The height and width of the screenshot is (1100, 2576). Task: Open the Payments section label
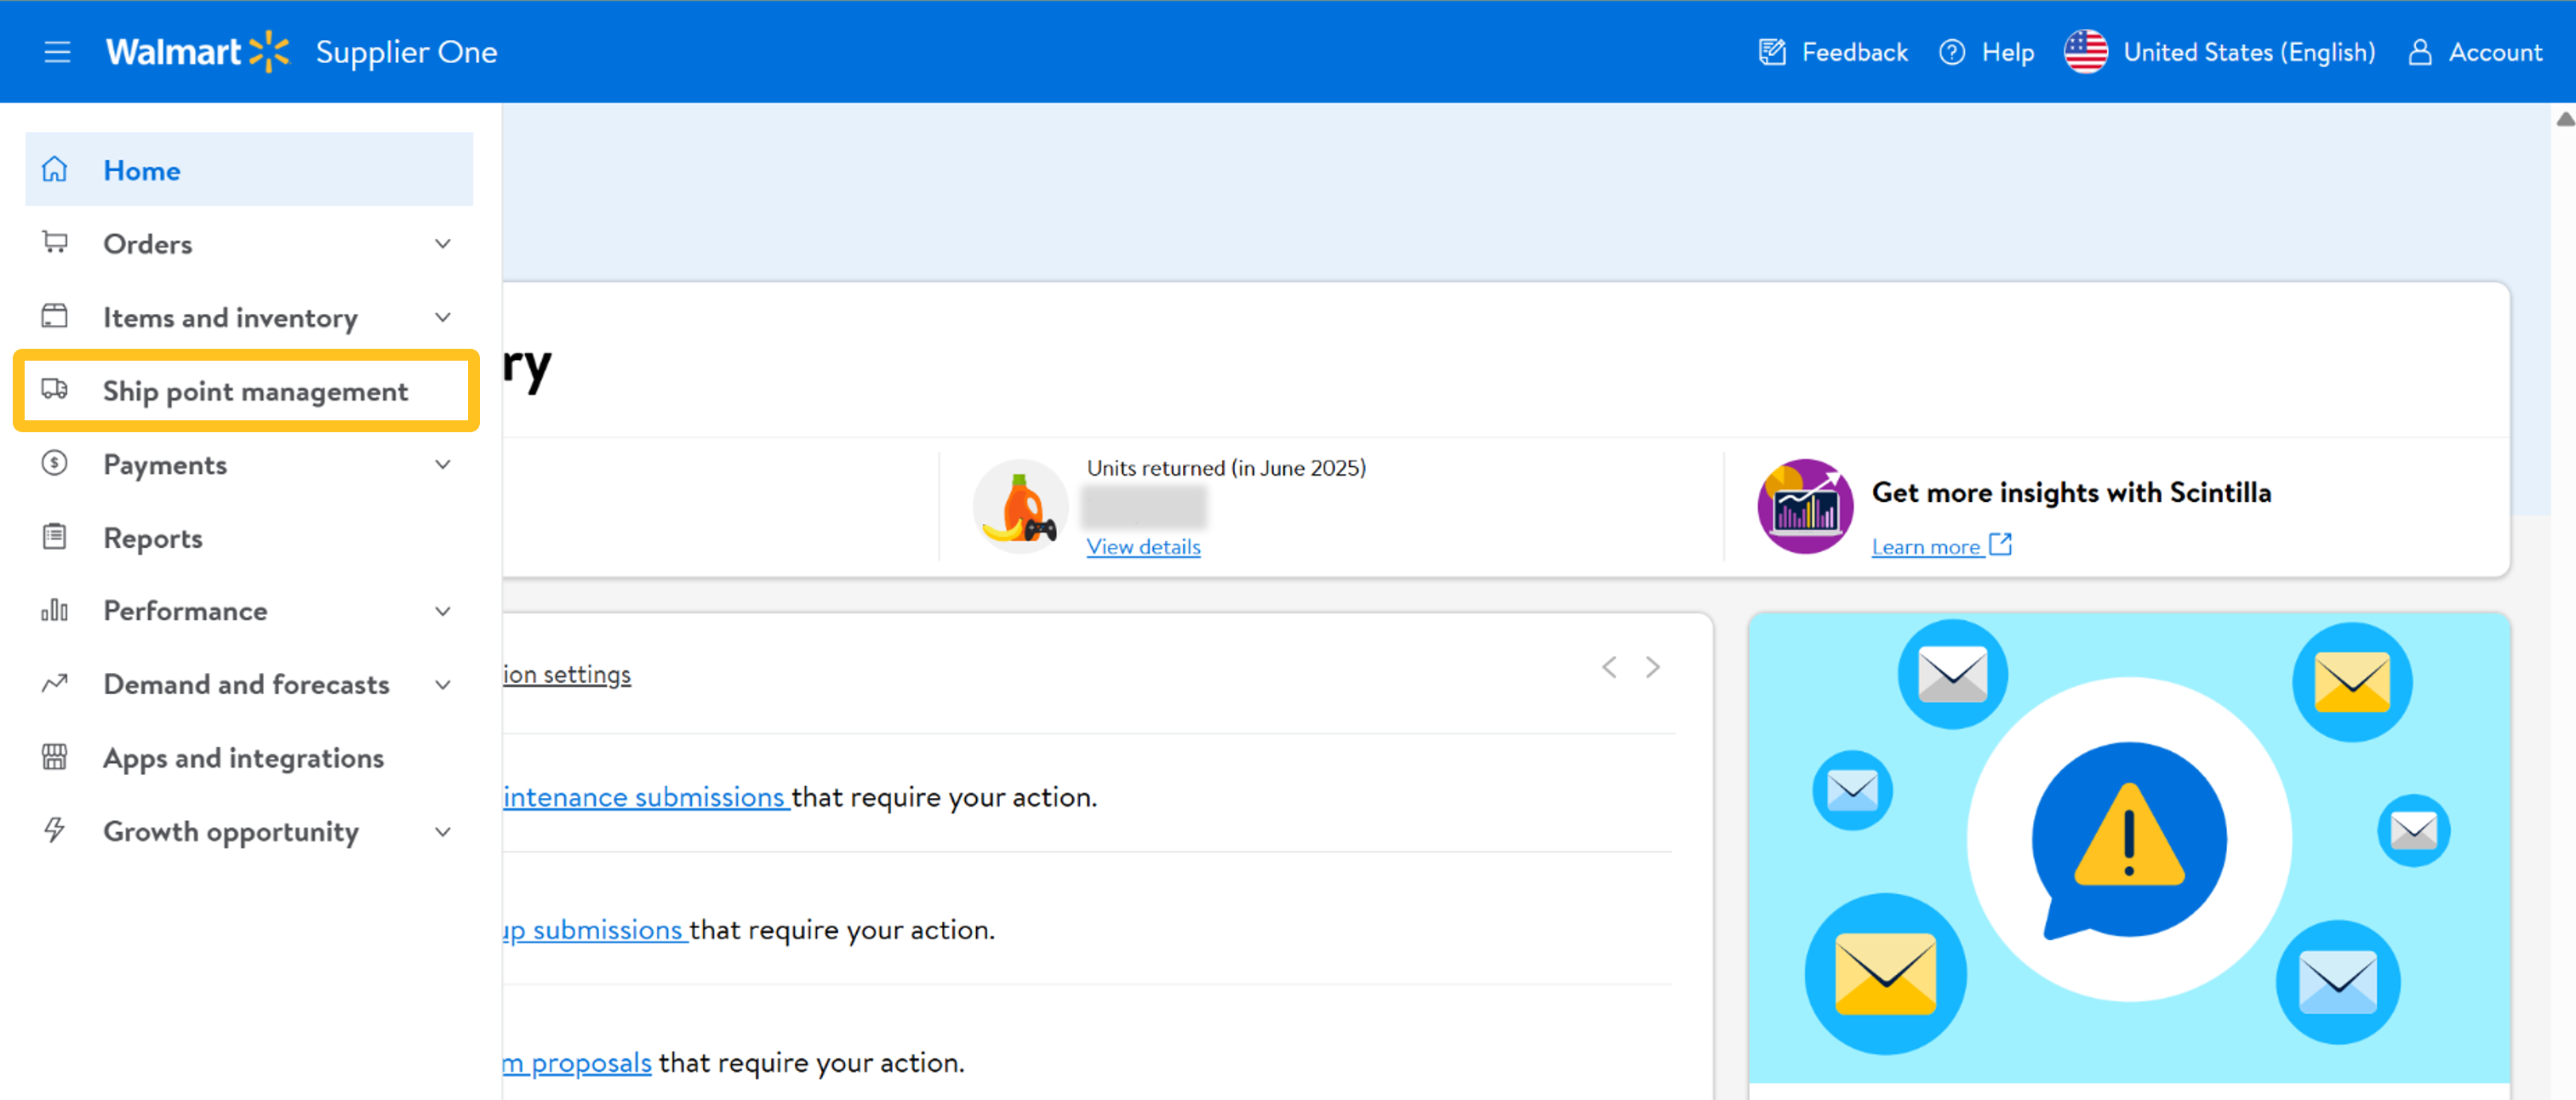click(165, 465)
